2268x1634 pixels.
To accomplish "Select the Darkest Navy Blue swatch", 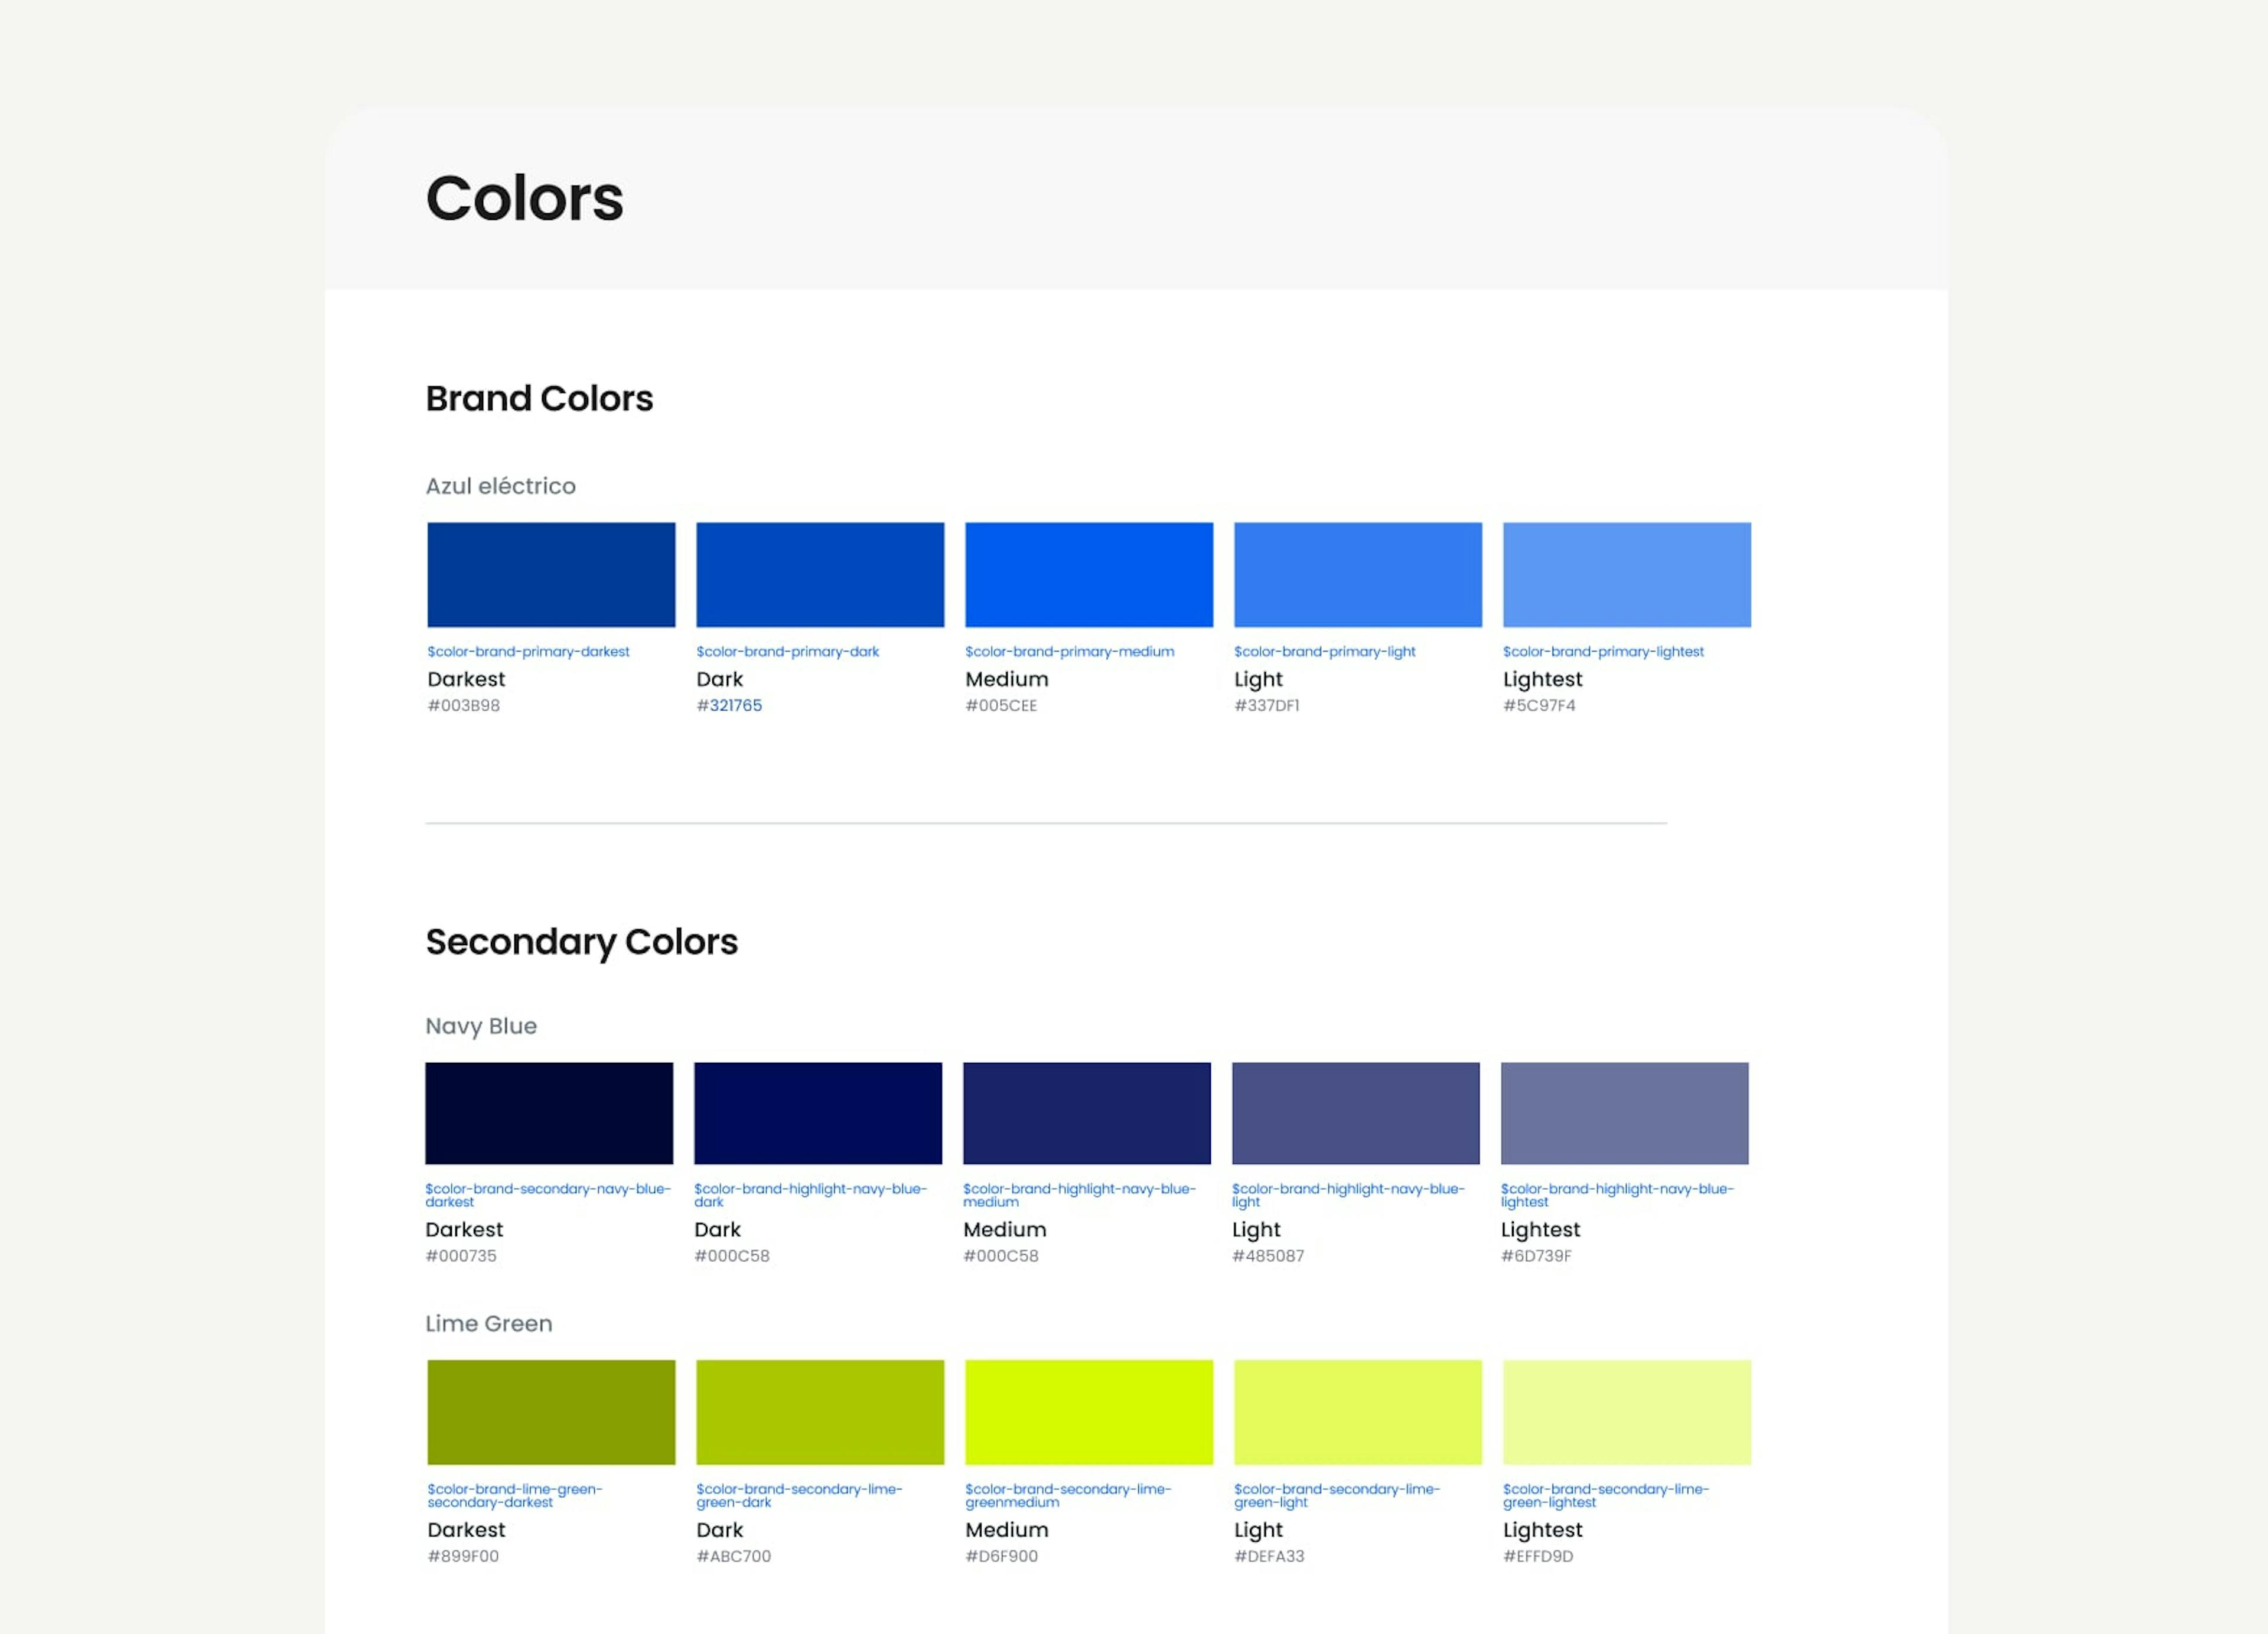I will point(550,1113).
